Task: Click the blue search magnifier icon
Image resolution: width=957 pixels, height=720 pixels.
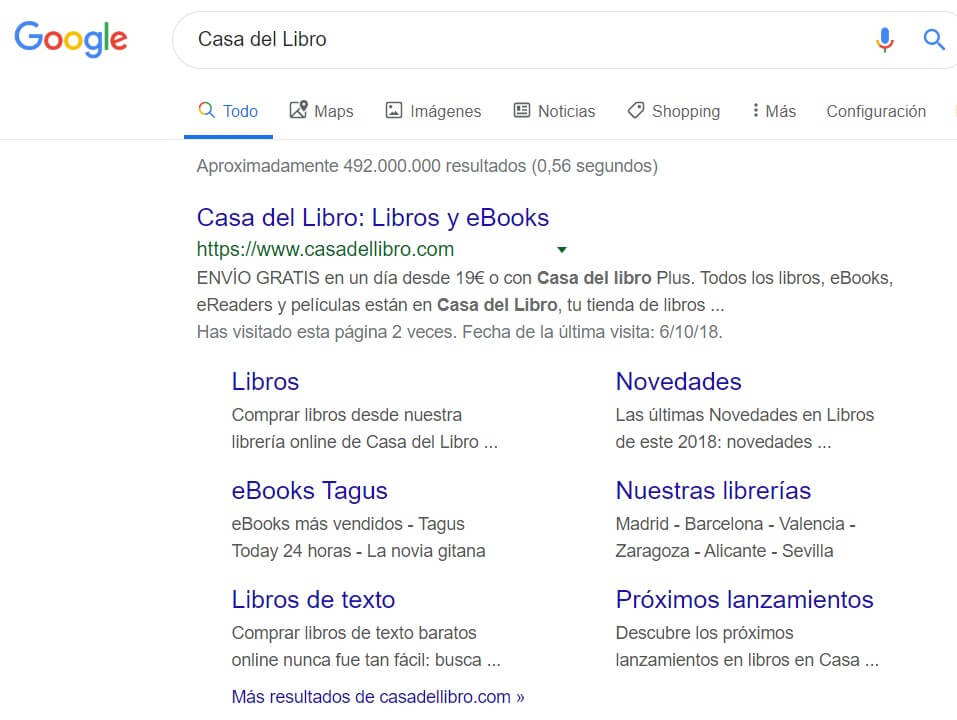Action: [x=933, y=40]
